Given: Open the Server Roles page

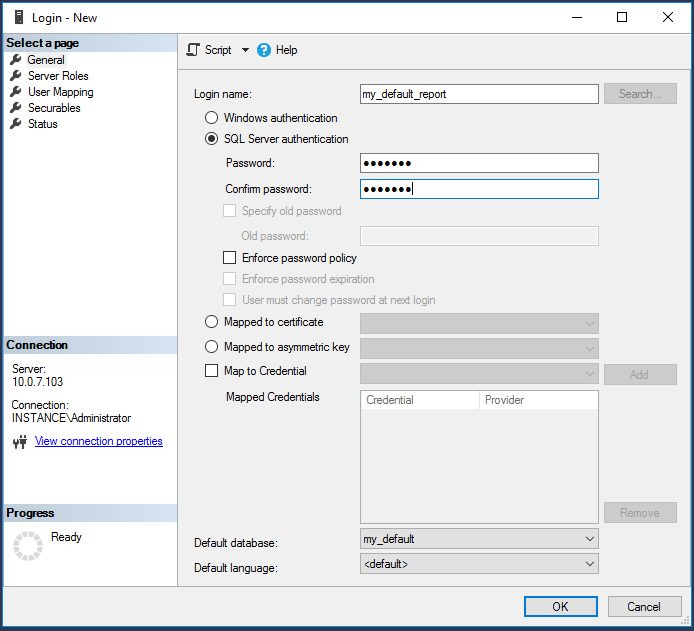Looking at the screenshot, I should click(58, 76).
